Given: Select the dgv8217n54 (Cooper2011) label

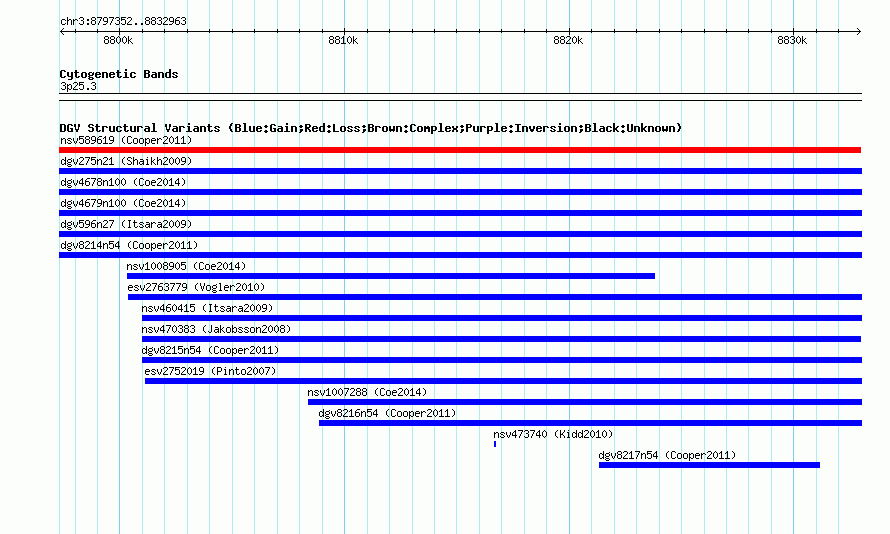Looking at the screenshot, I should [668, 455].
